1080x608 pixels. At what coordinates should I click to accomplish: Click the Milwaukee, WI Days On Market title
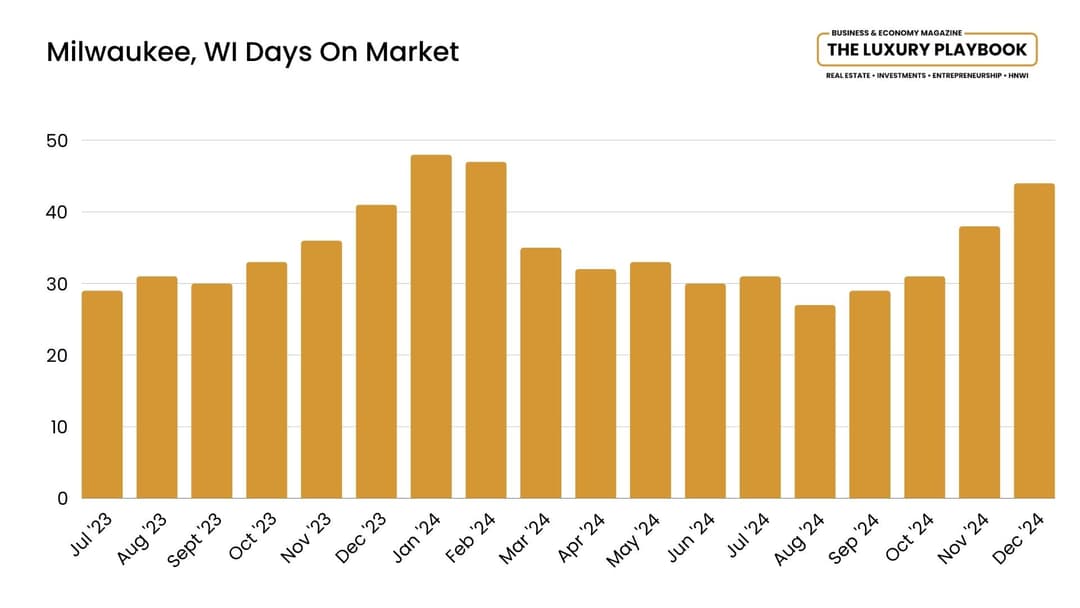click(252, 53)
